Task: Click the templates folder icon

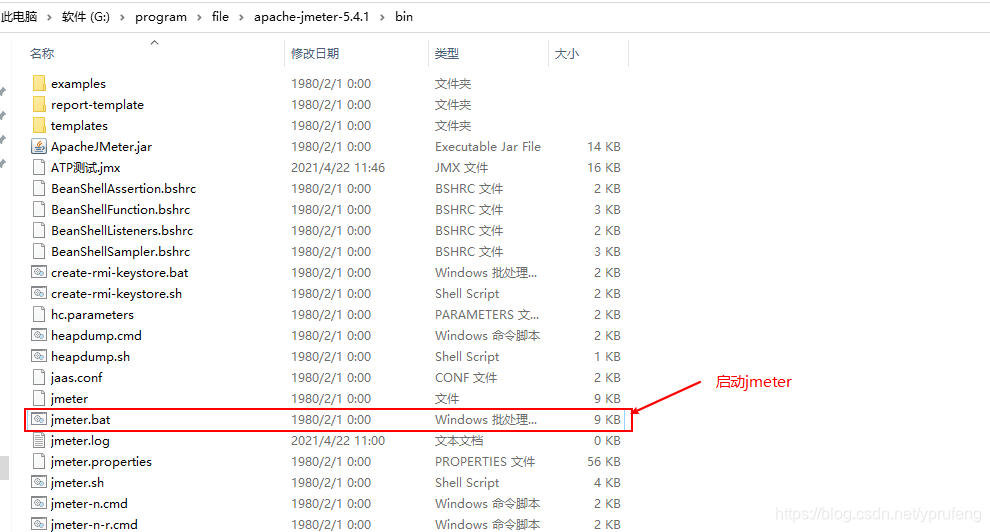Action: pyautogui.click(x=39, y=125)
